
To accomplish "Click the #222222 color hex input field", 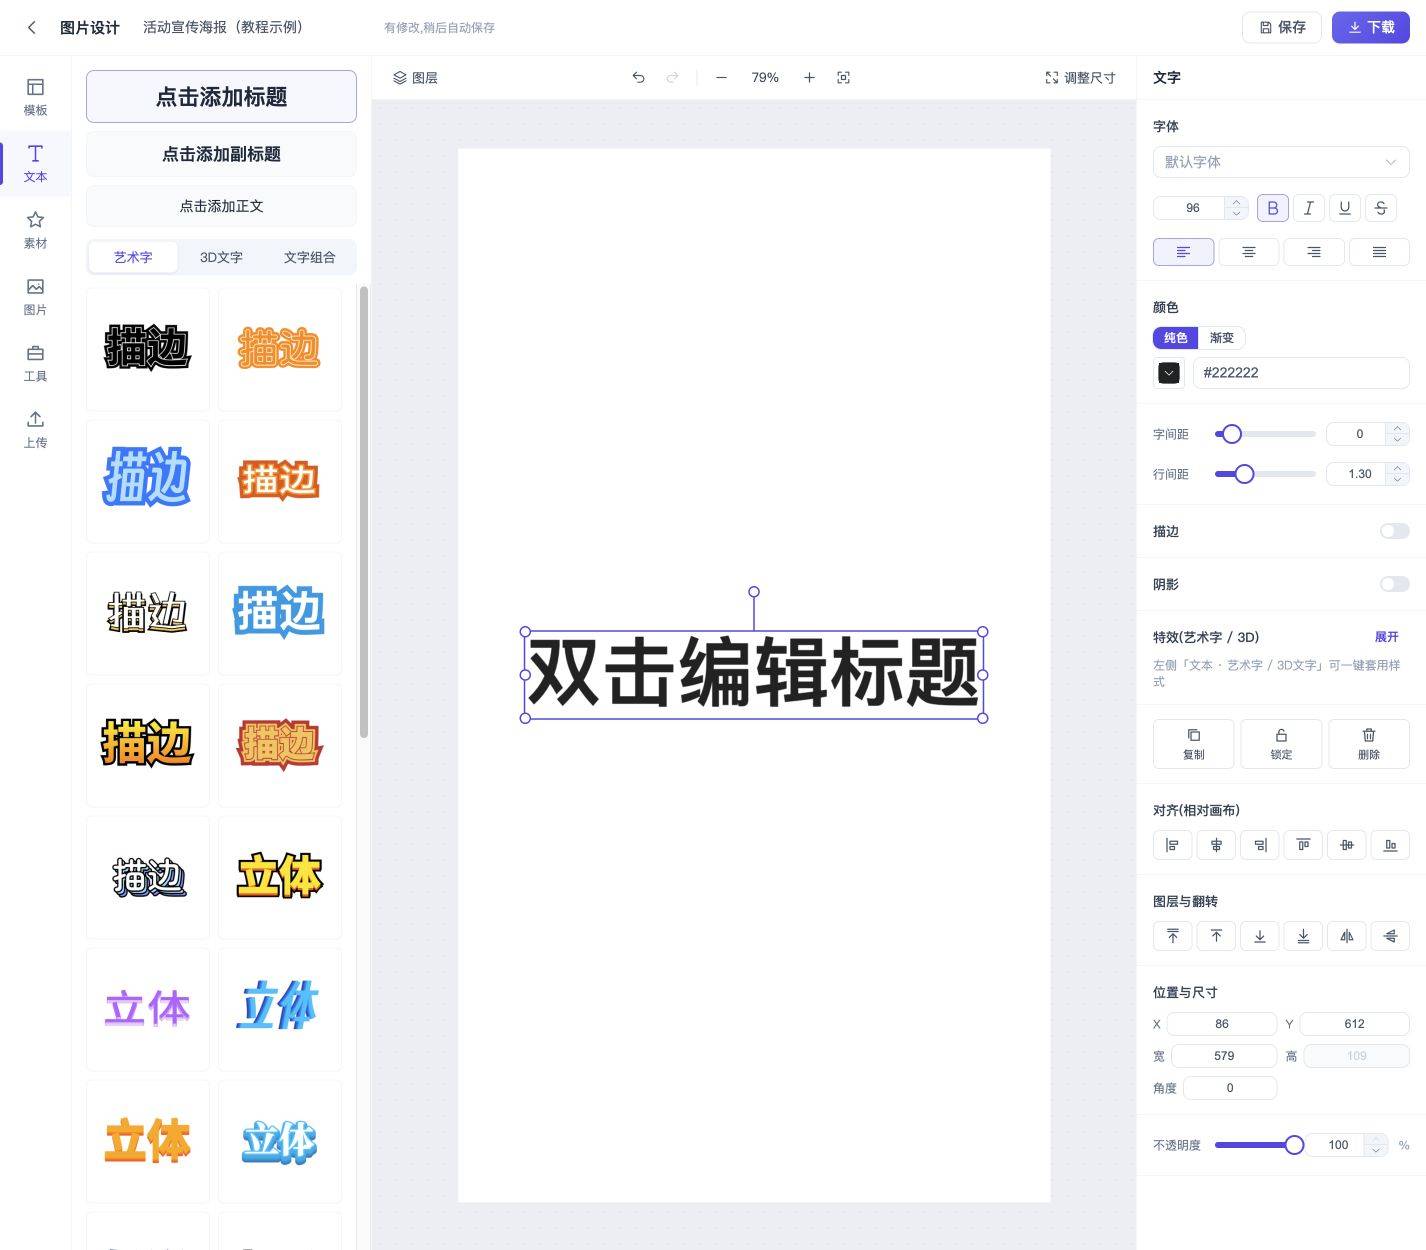I will coord(1301,373).
